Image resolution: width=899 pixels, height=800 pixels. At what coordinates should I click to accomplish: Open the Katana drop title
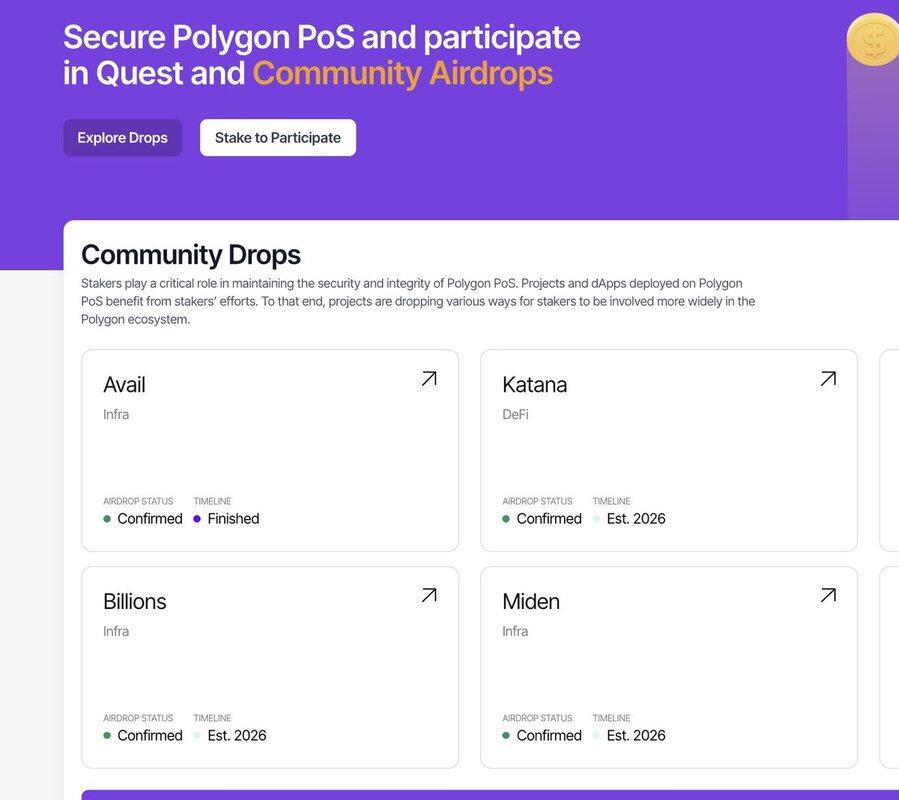coord(534,385)
